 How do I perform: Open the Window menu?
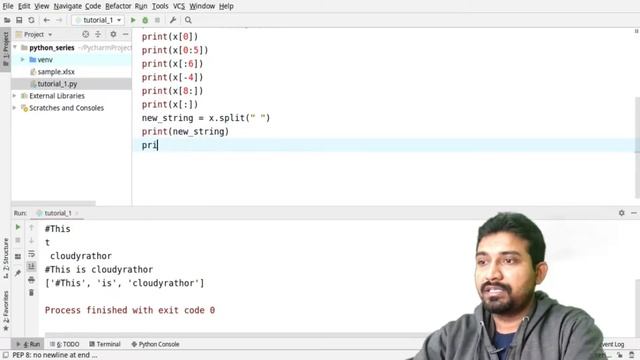(202, 6)
